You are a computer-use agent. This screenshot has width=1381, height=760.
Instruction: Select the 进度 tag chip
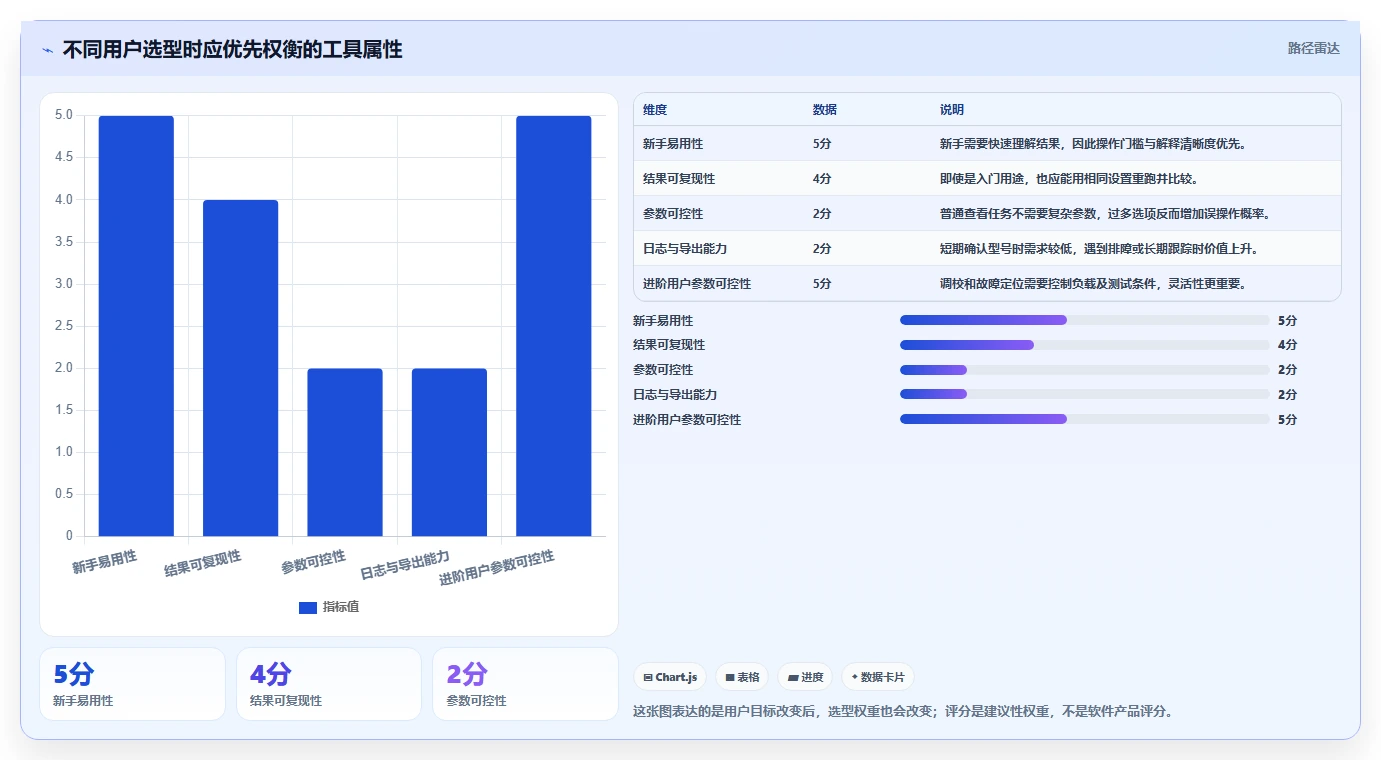[805, 677]
